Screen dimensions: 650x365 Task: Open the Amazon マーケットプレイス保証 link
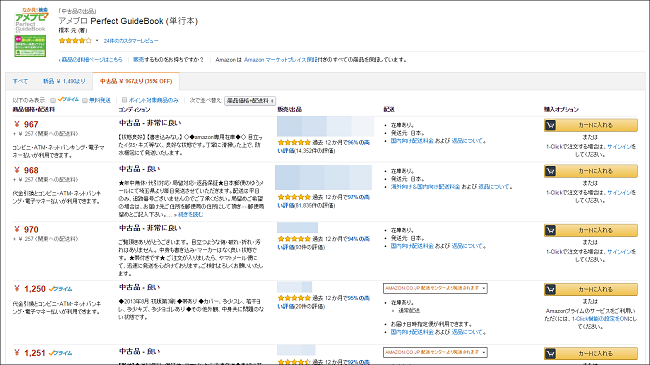[x=281, y=60]
